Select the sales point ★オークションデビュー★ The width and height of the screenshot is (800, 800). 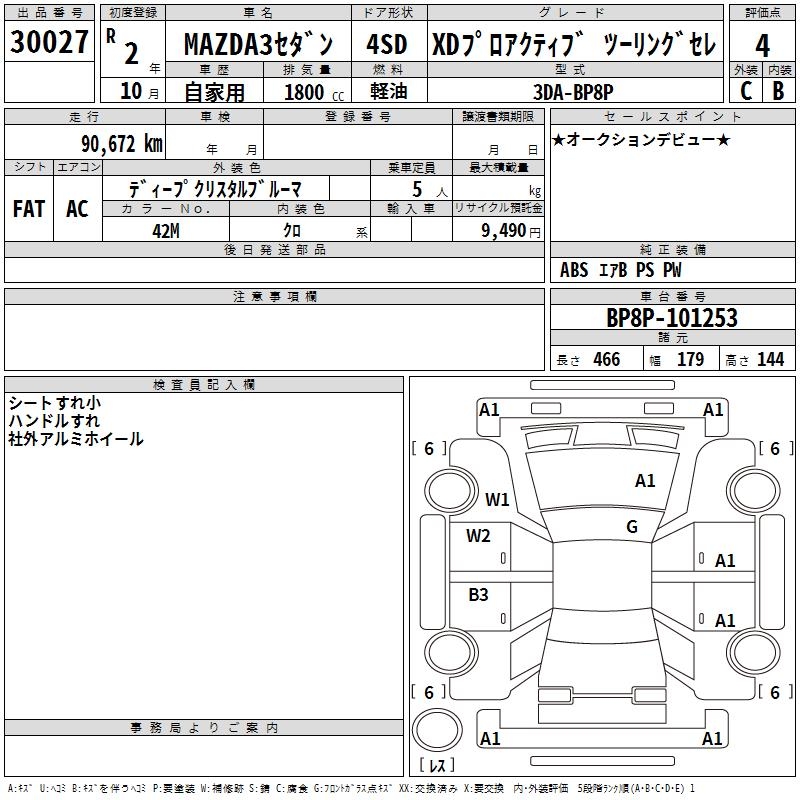click(641, 139)
